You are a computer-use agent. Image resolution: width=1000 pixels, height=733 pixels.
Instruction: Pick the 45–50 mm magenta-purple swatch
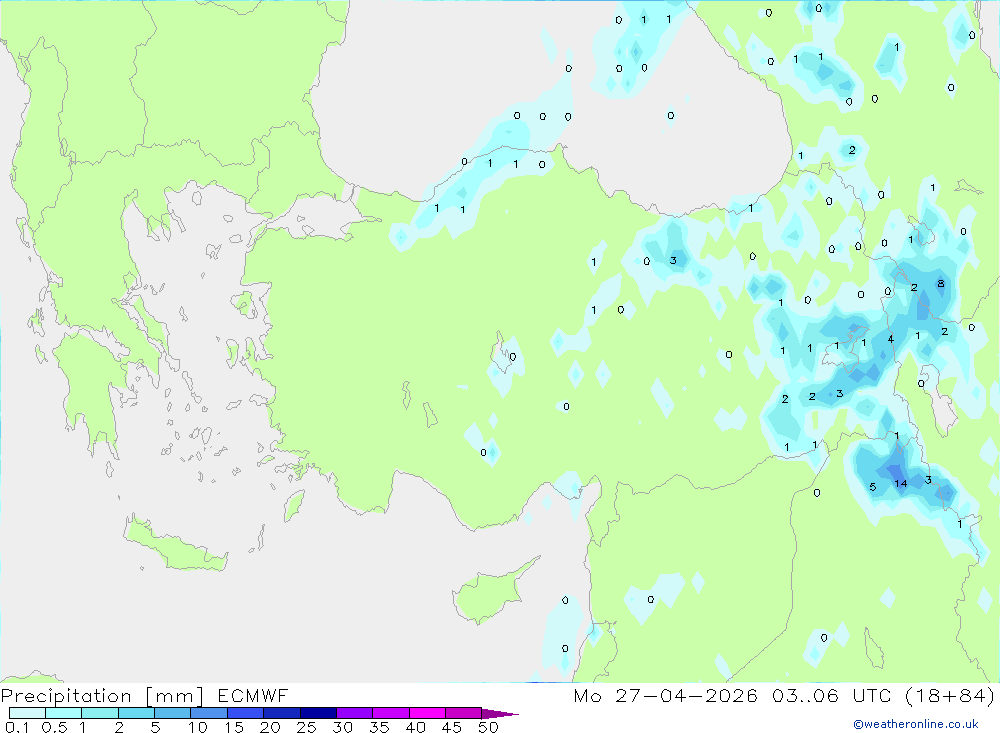coord(463,713)
